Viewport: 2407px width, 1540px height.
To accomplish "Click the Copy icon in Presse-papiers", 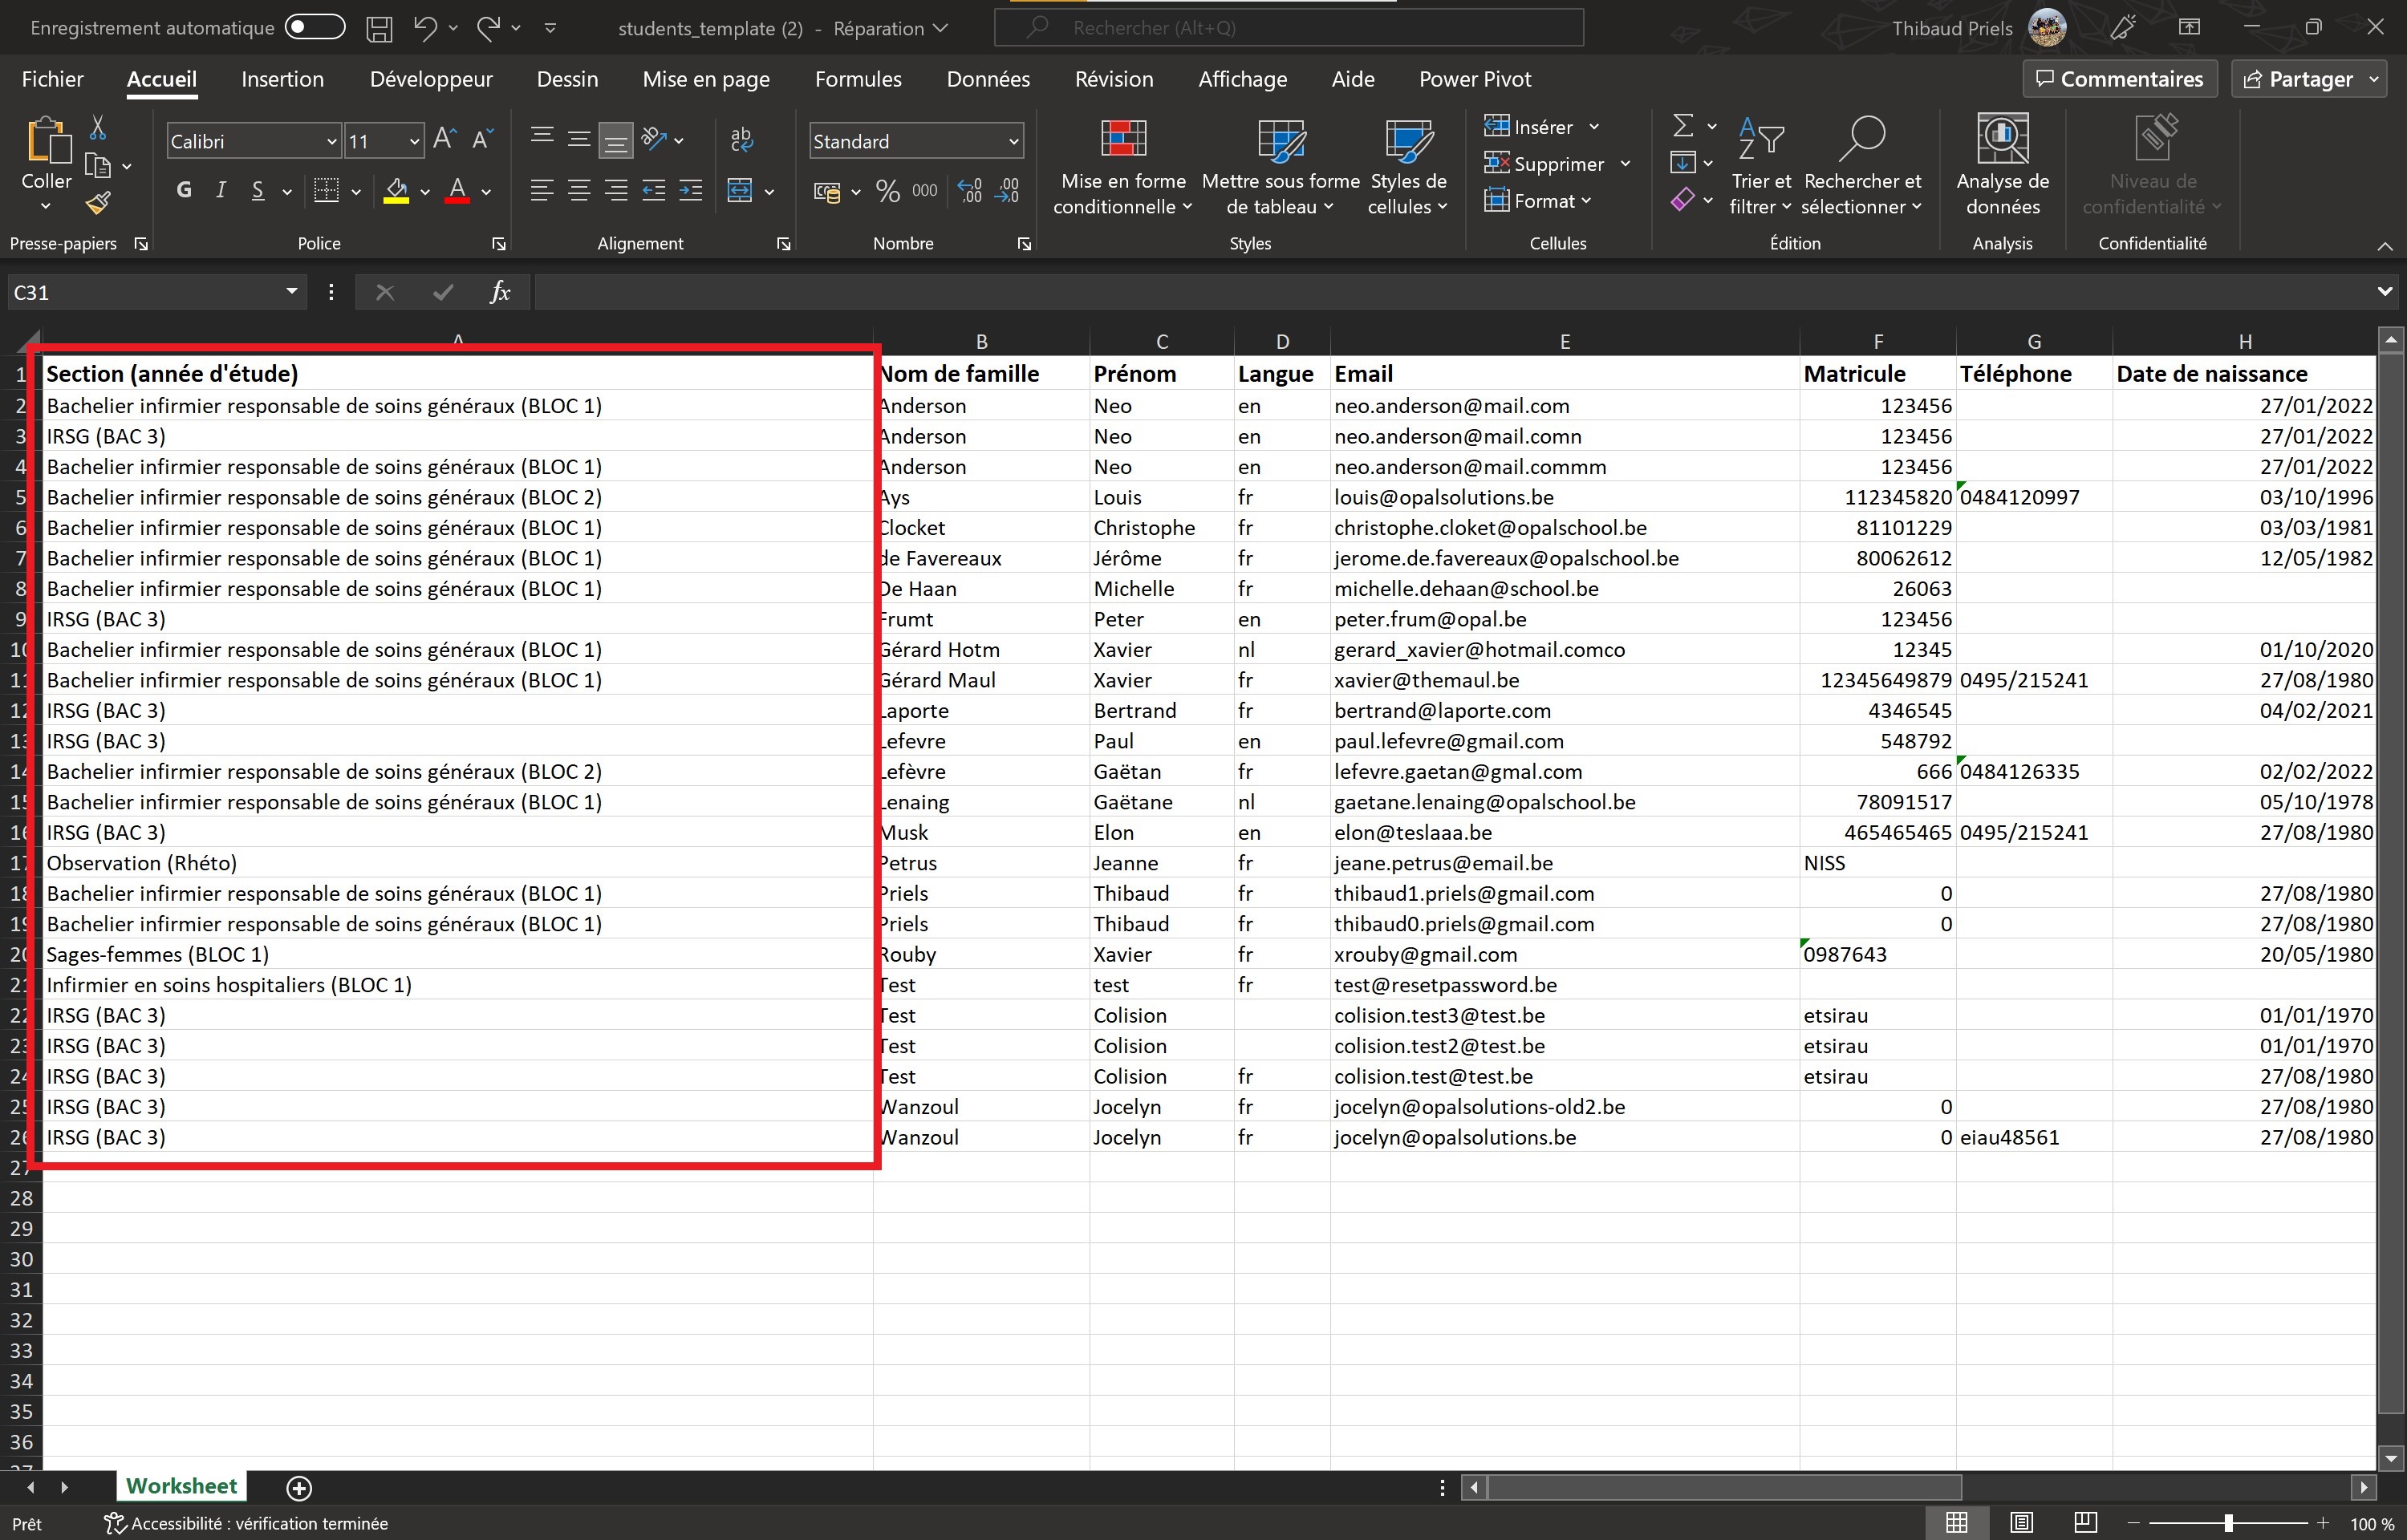I will click(98, 166).
